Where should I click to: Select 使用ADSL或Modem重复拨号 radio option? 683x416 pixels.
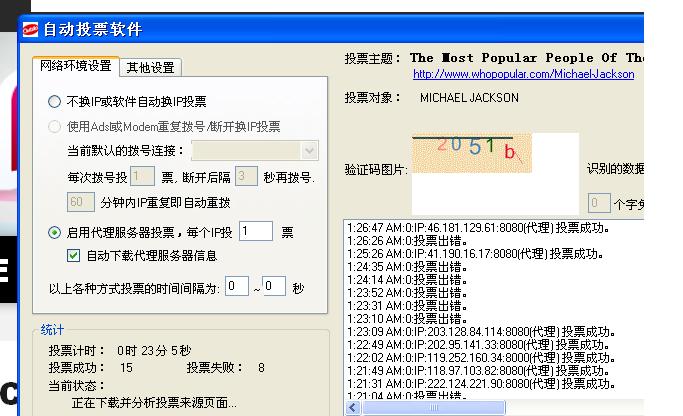pyautogui.click(x=54, y=127)
